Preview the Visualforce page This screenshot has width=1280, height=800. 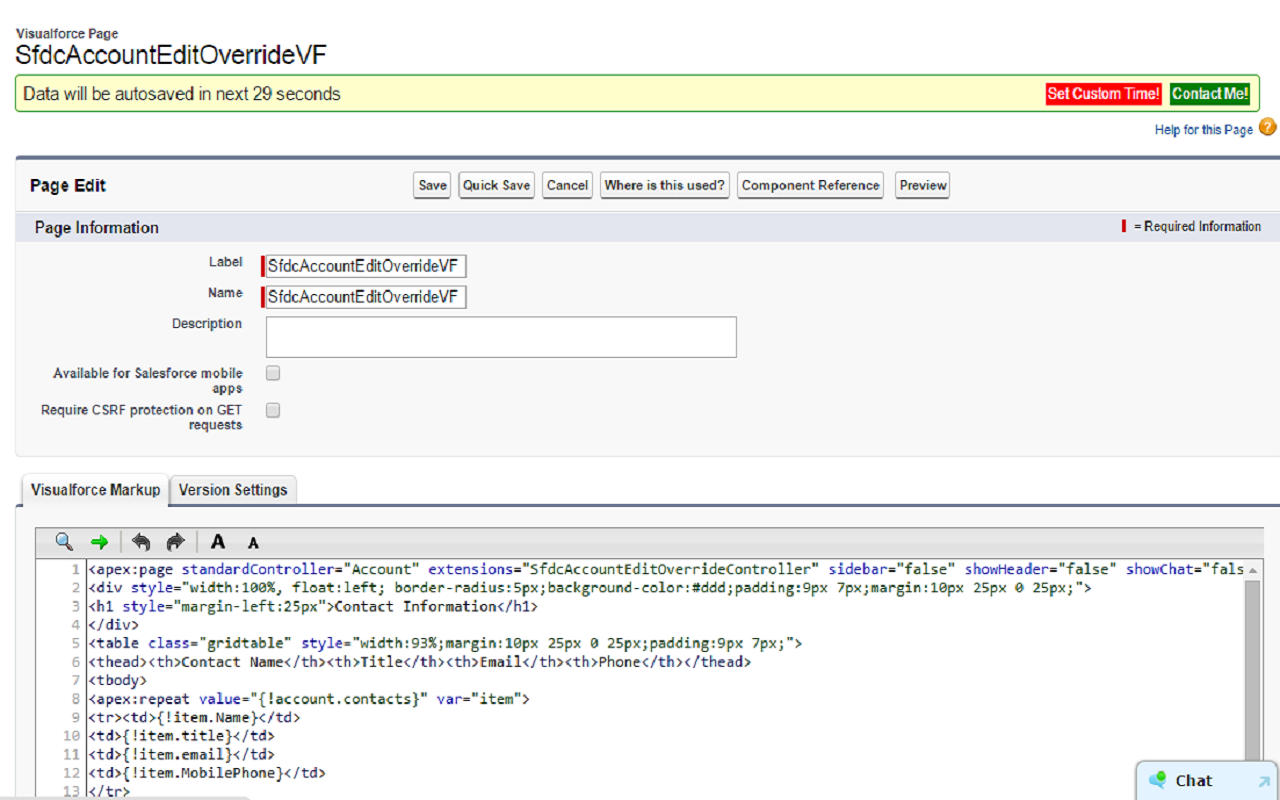923,185
